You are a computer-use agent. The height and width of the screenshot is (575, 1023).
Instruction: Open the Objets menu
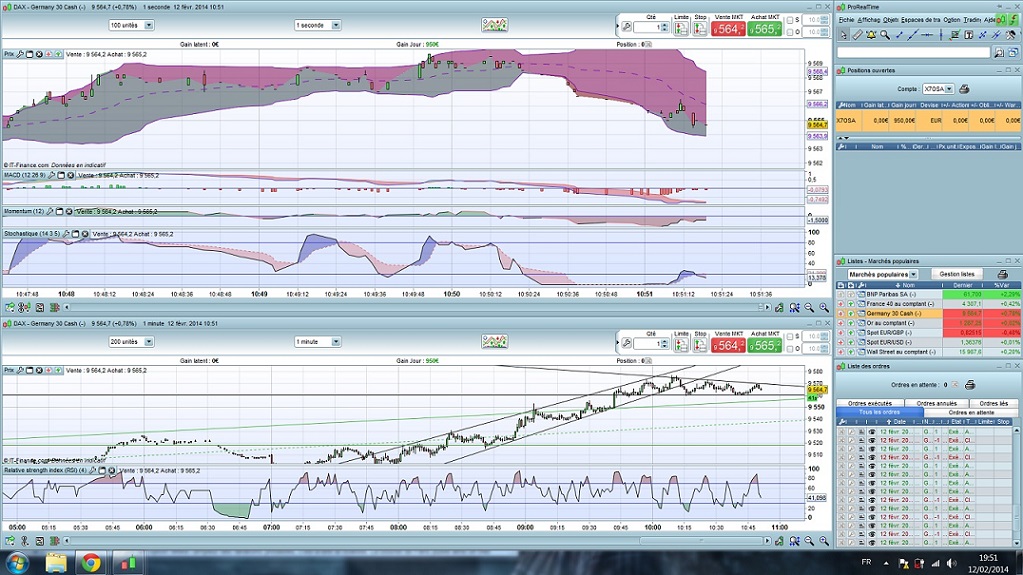click(x=891, y=20)
